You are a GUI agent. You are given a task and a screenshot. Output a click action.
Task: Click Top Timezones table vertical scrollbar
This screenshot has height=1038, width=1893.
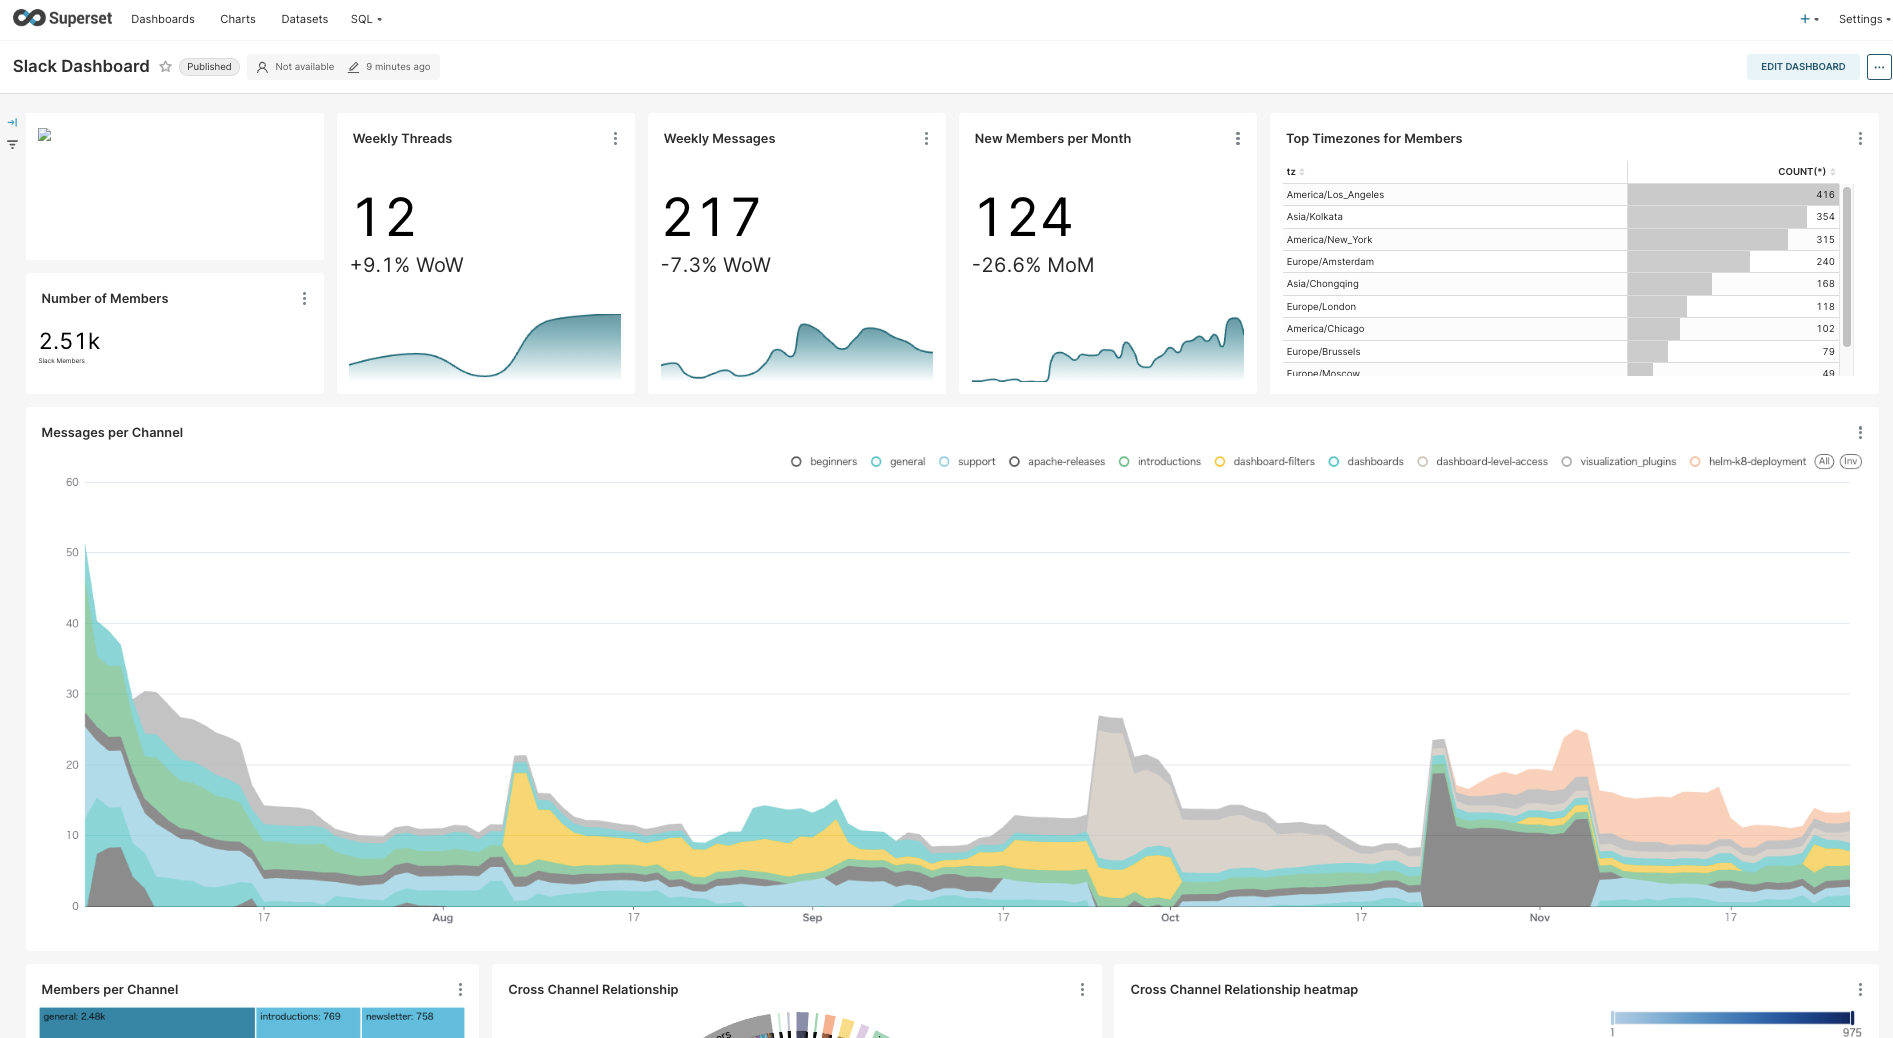[x=1847, y=267]
